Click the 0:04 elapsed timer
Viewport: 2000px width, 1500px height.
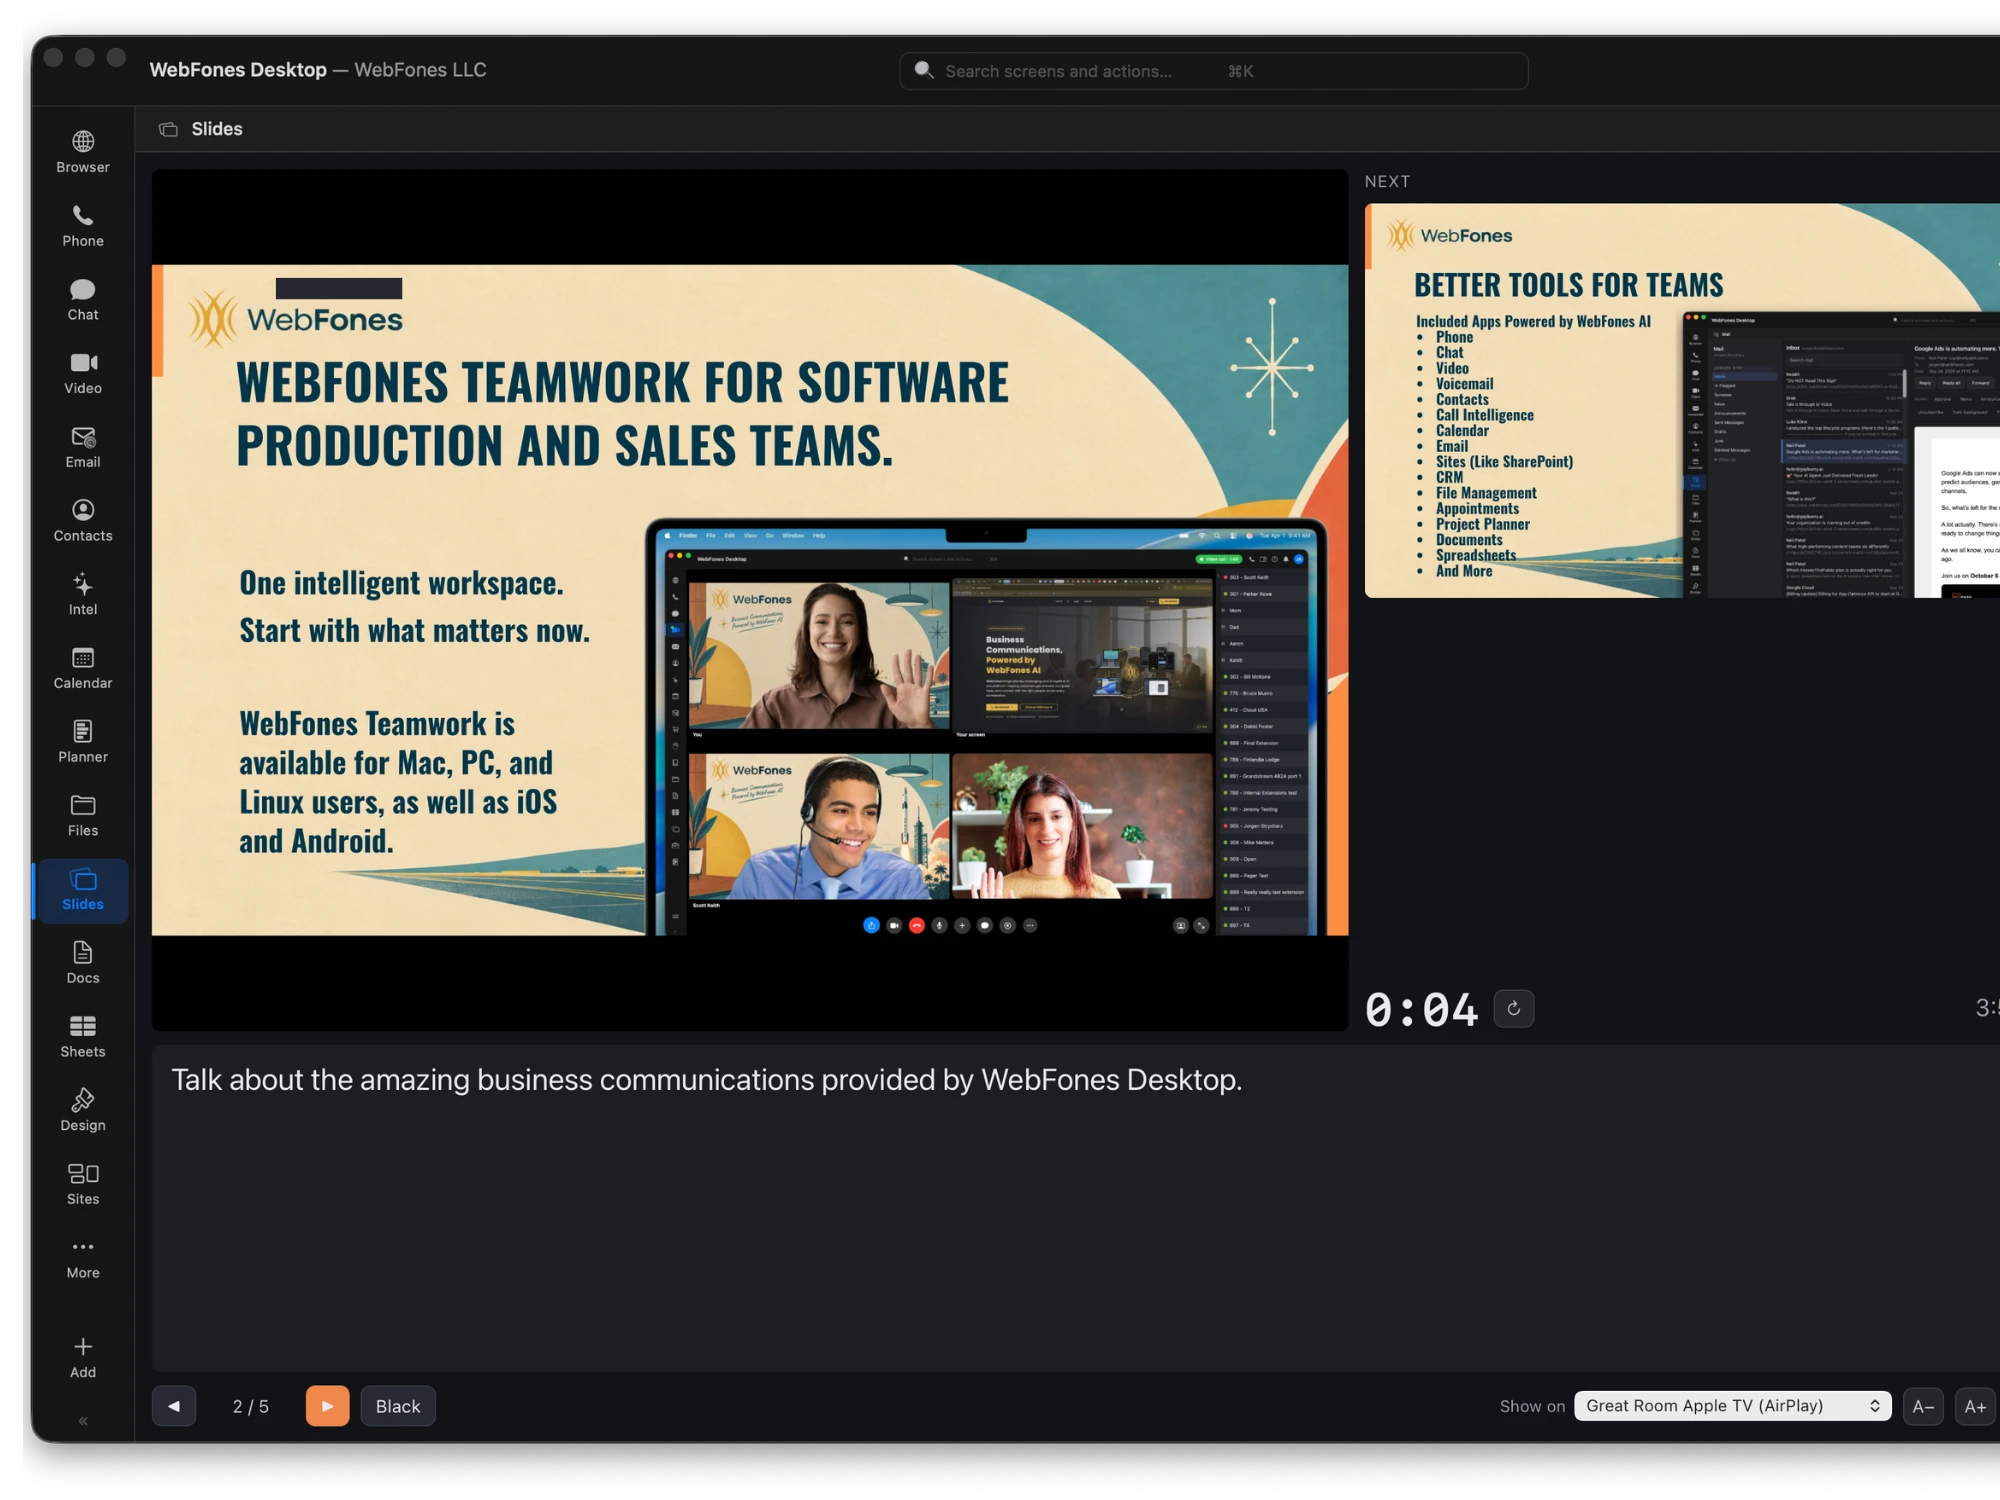coord(1421,1010)
